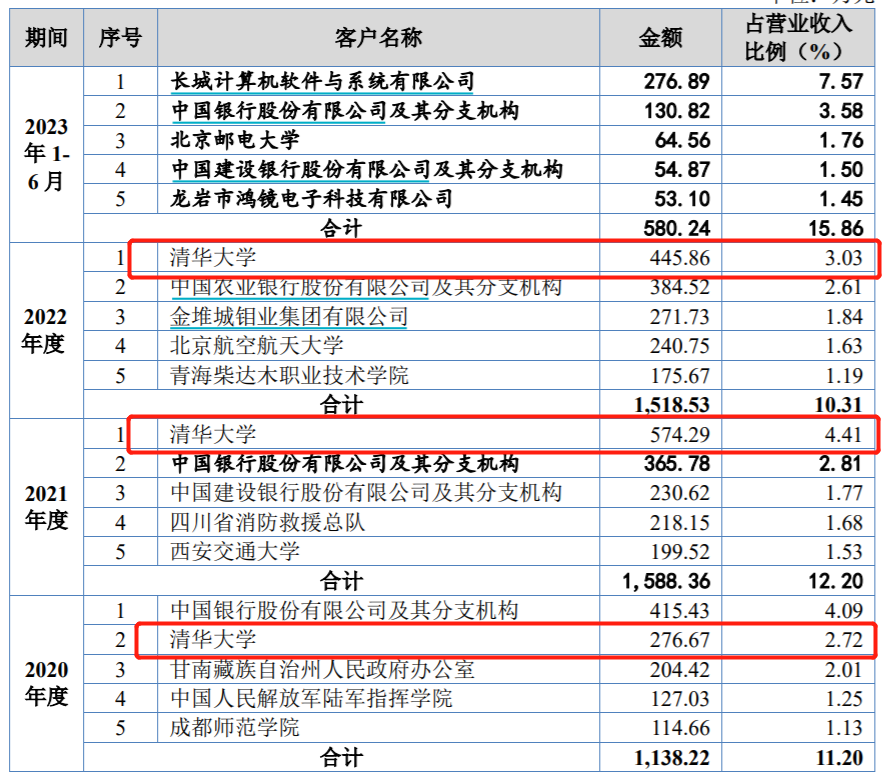886x779 pixels.
Task: Click the 期间 column header
Action: [46, 38]
